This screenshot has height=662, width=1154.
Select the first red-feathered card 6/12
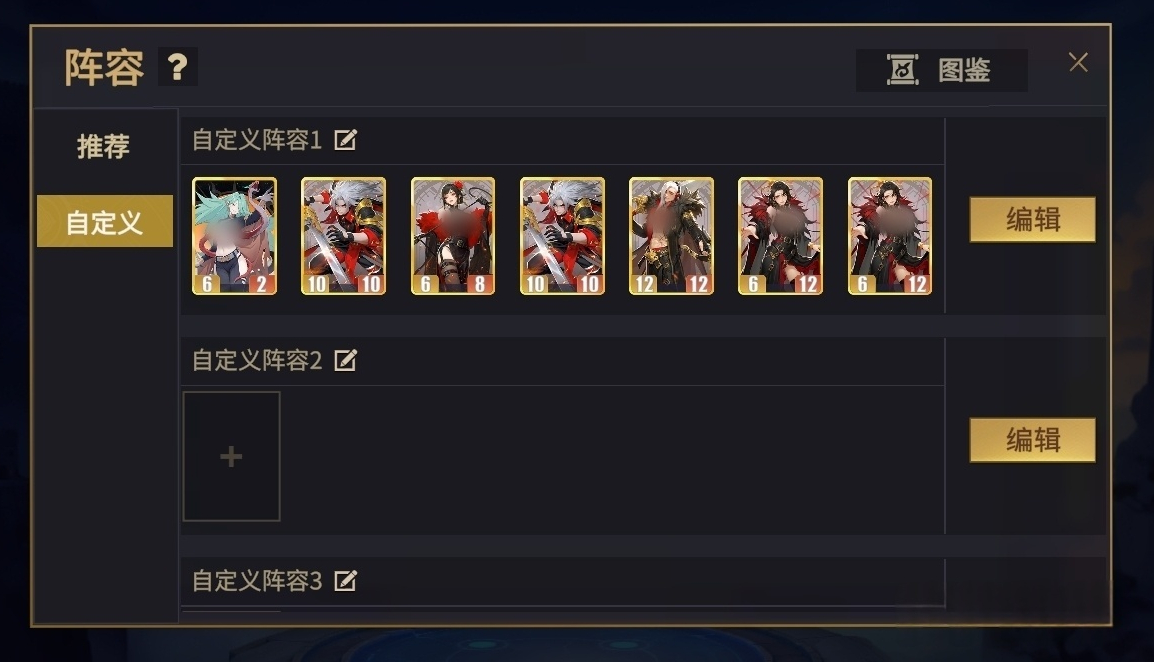tap(780, 236)
